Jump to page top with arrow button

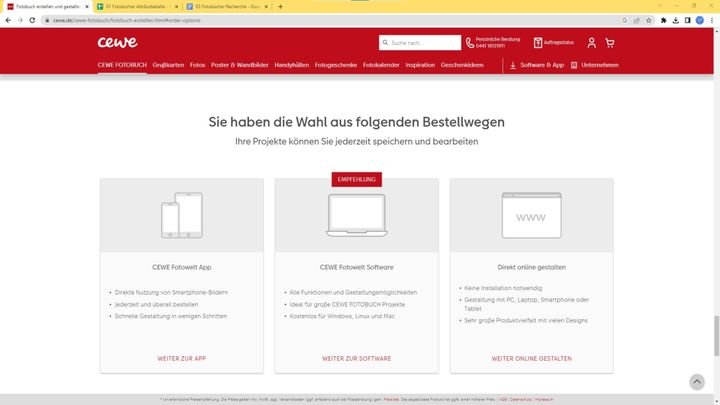pyautogui.click(x=697, y=382)
